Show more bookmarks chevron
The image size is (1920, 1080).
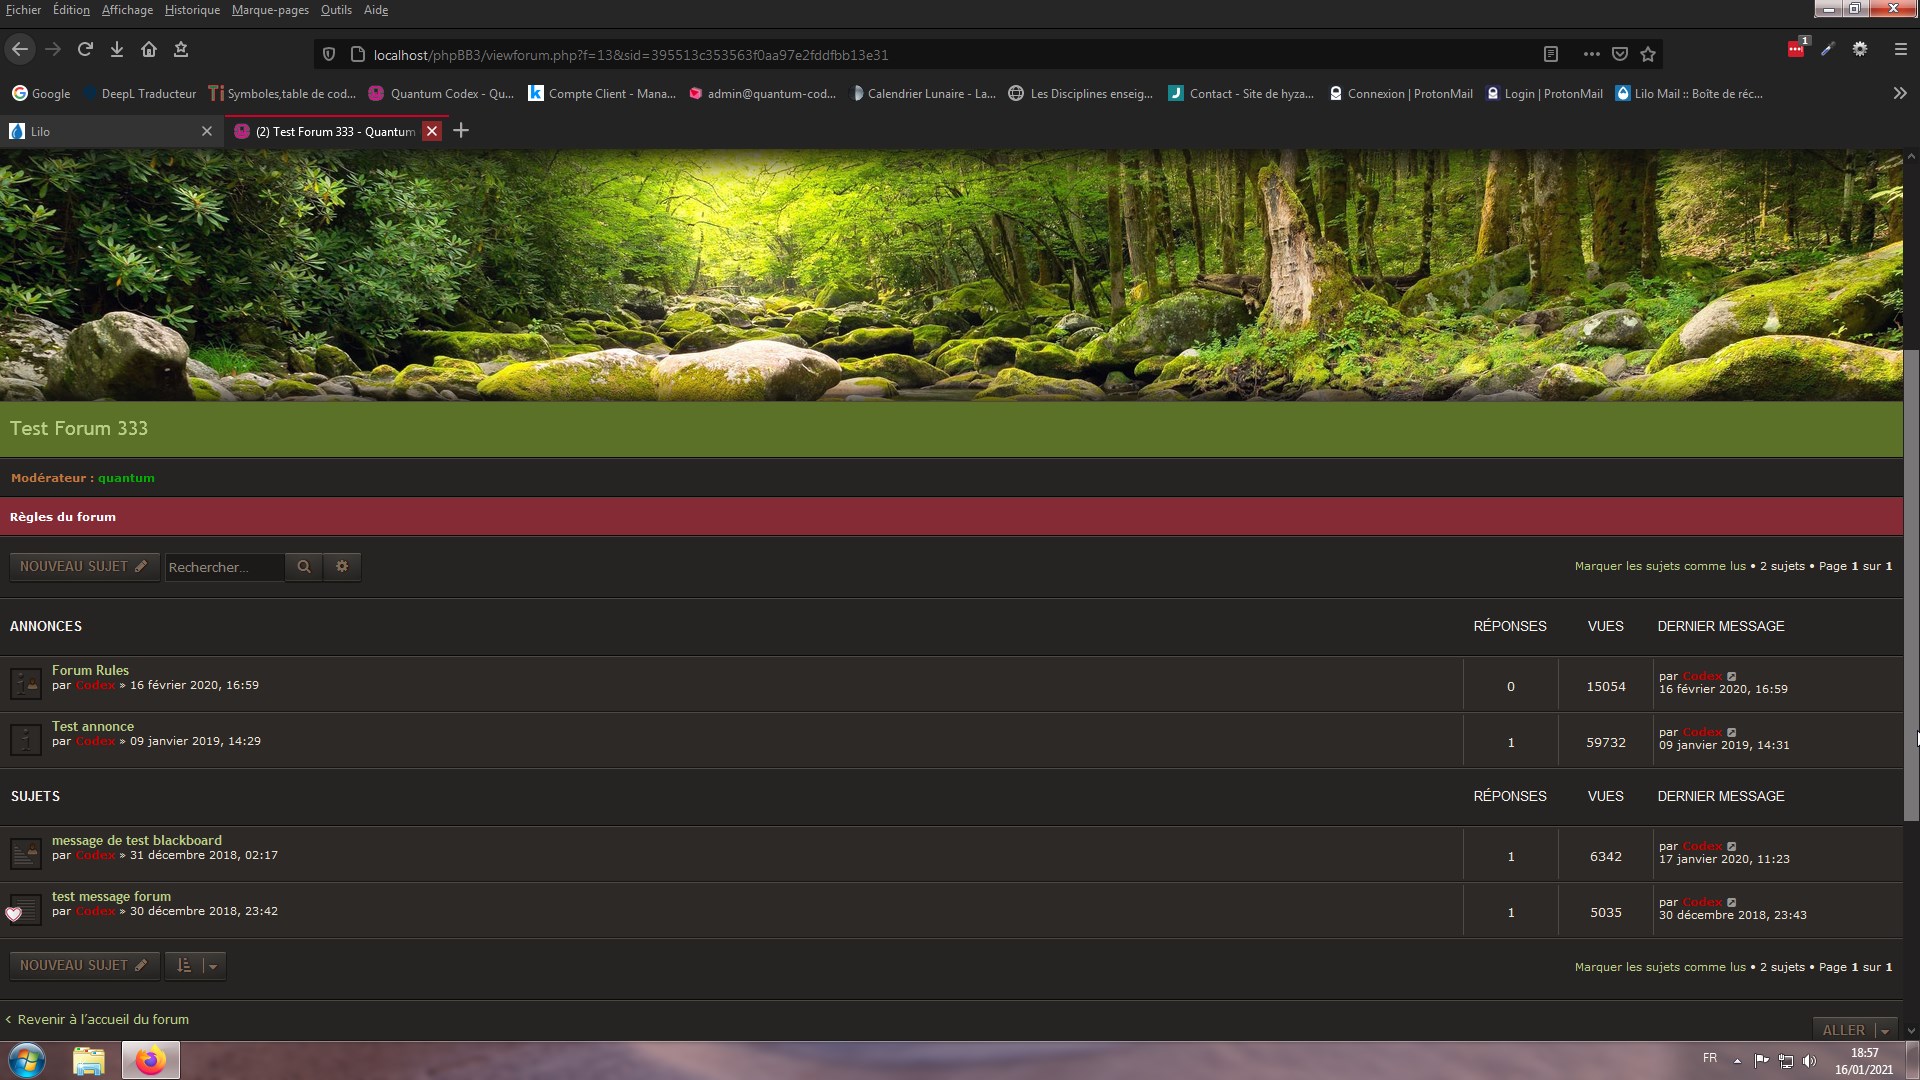1899,93
